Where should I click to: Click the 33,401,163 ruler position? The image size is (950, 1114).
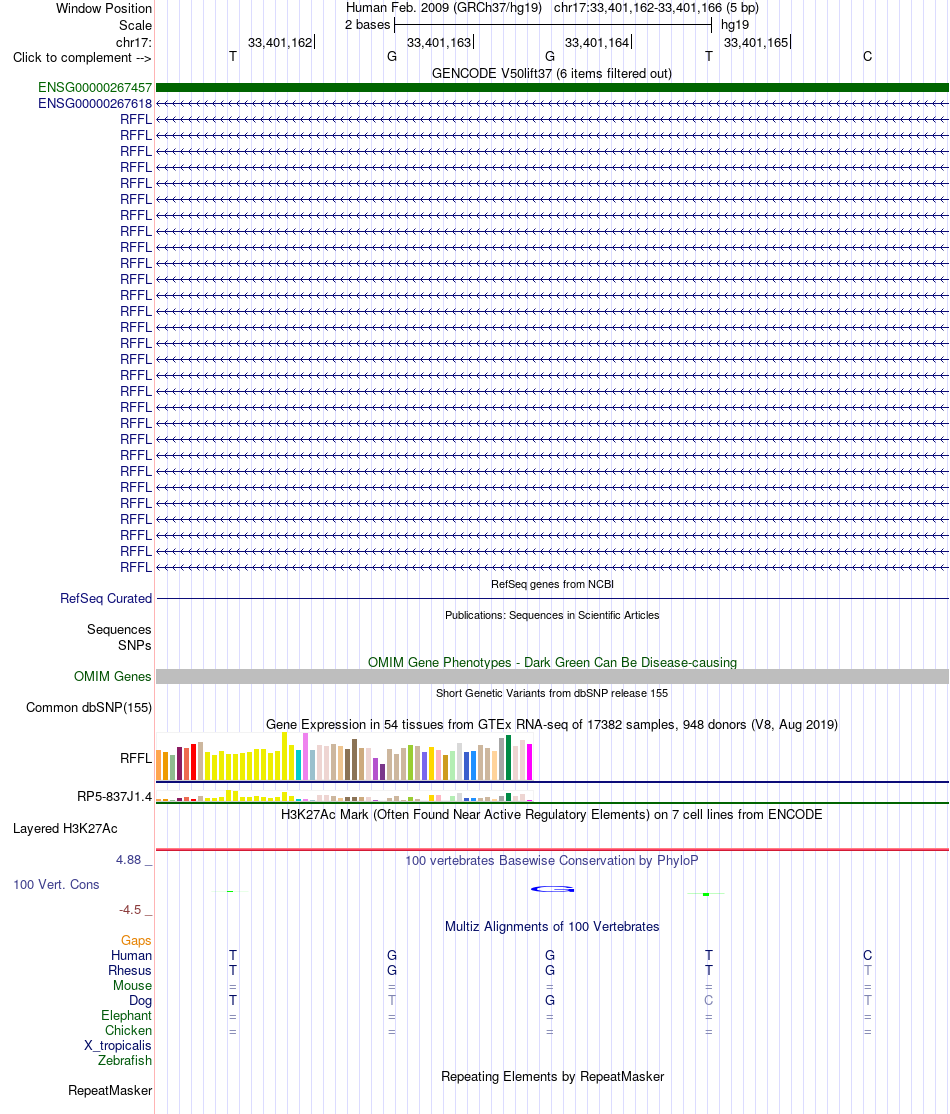pos(439,43)
